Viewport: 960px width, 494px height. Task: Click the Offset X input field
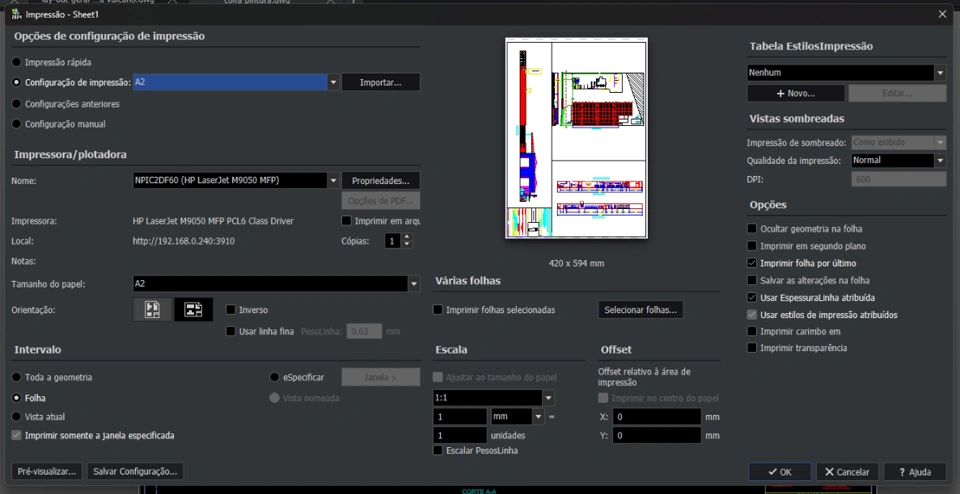(656, 417)
